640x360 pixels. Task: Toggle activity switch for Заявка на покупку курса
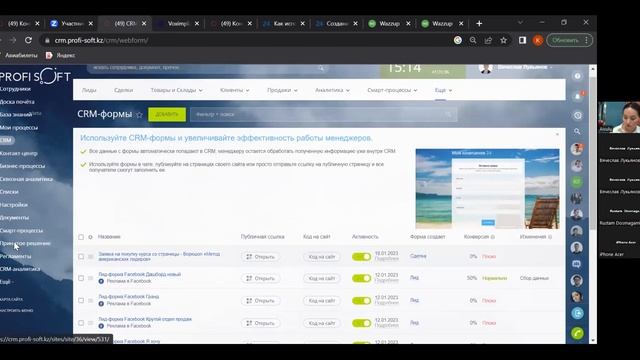[x=361, y=256]
